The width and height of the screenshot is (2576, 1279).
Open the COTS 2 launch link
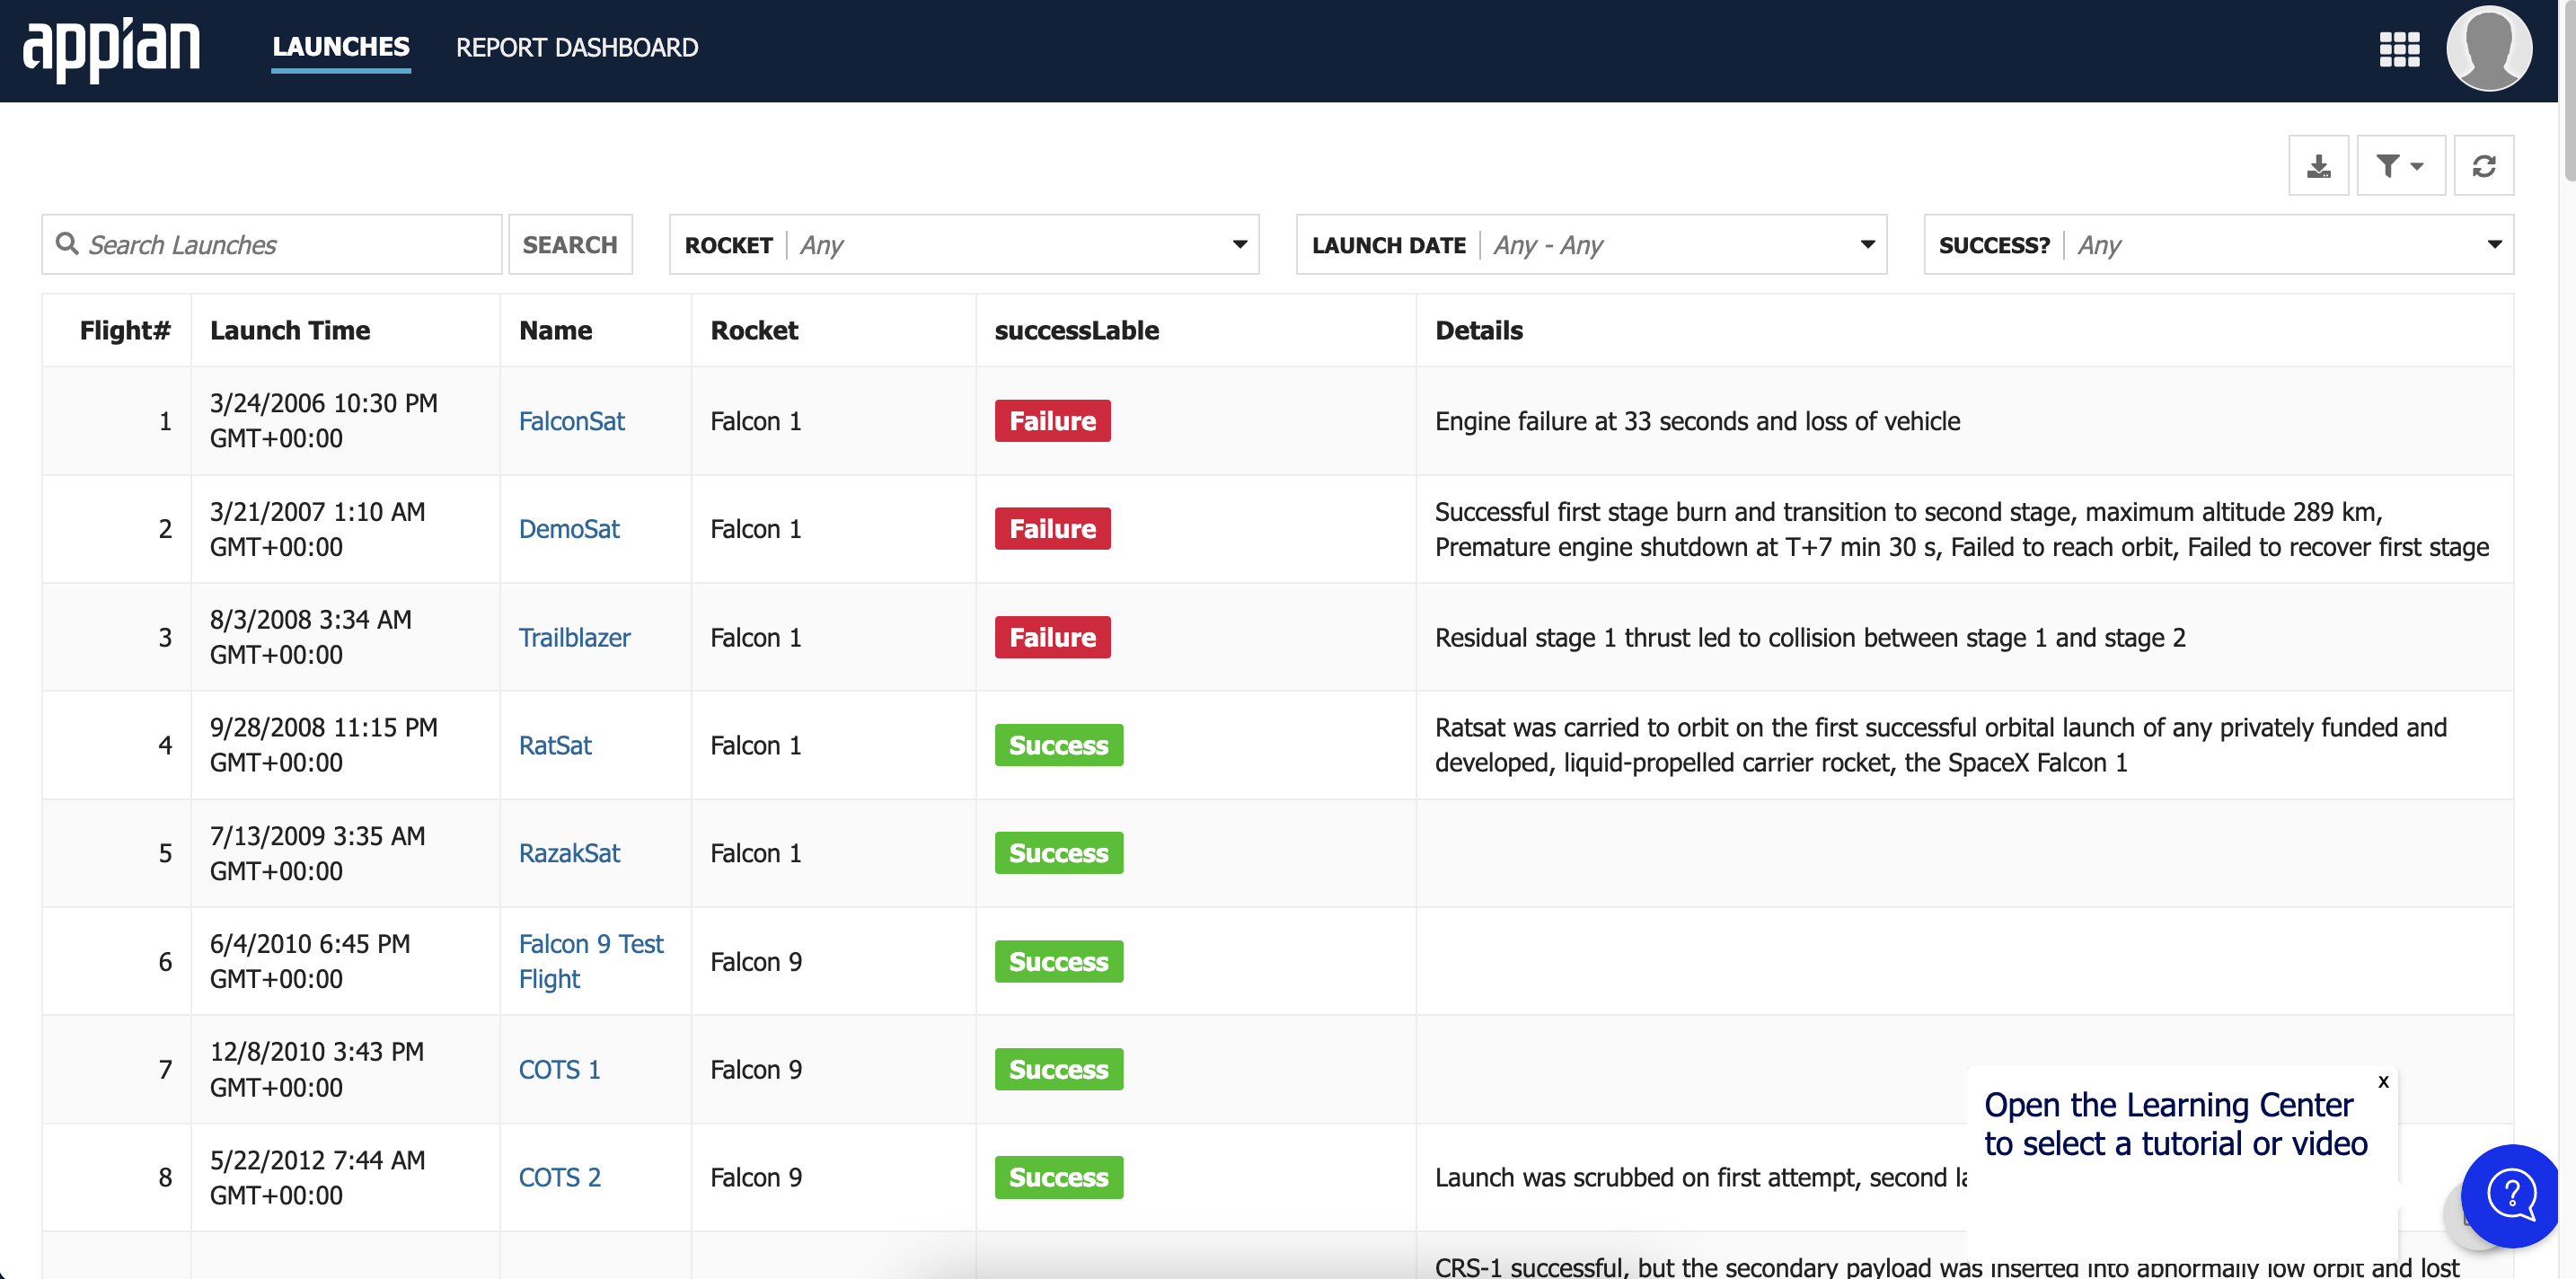(x=560, y=1177)
